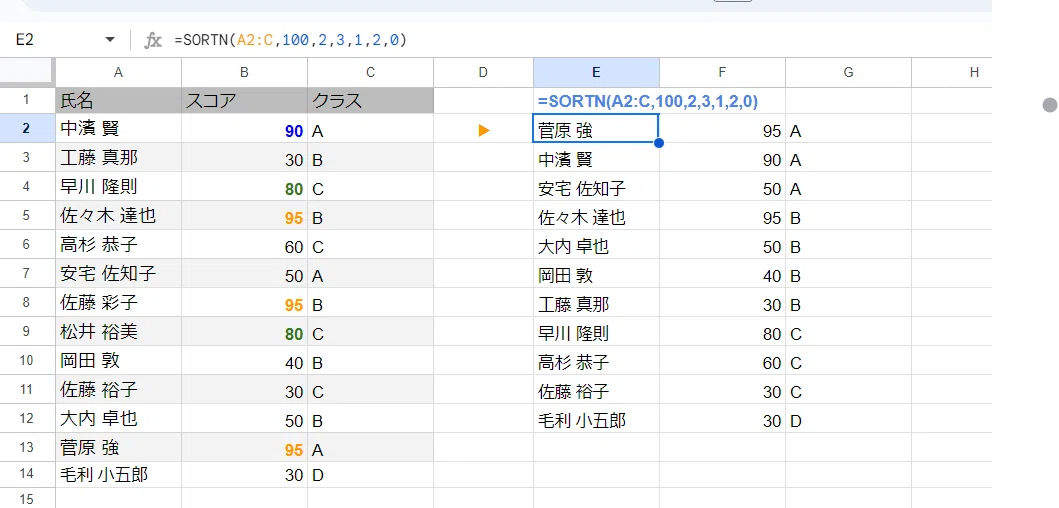Screen dimensions: 1059x508
Task: Click orange score 95 in cell B8
Action: click(x=244, y=305)
